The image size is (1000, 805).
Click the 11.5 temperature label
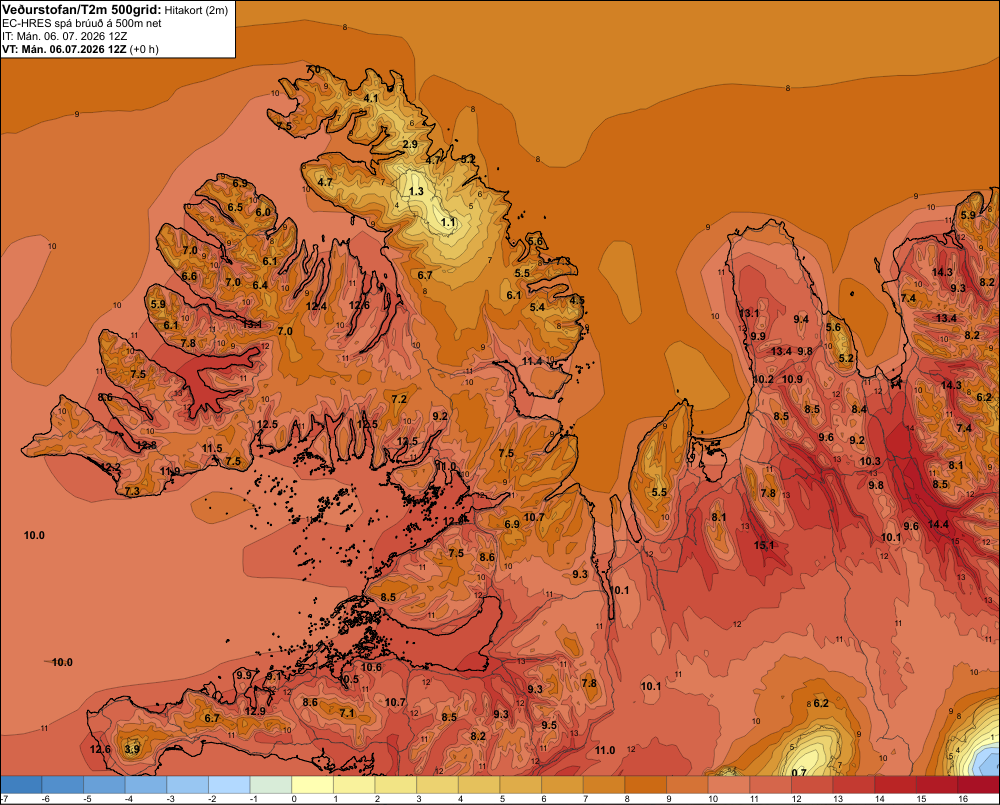[x=212, y=448]
